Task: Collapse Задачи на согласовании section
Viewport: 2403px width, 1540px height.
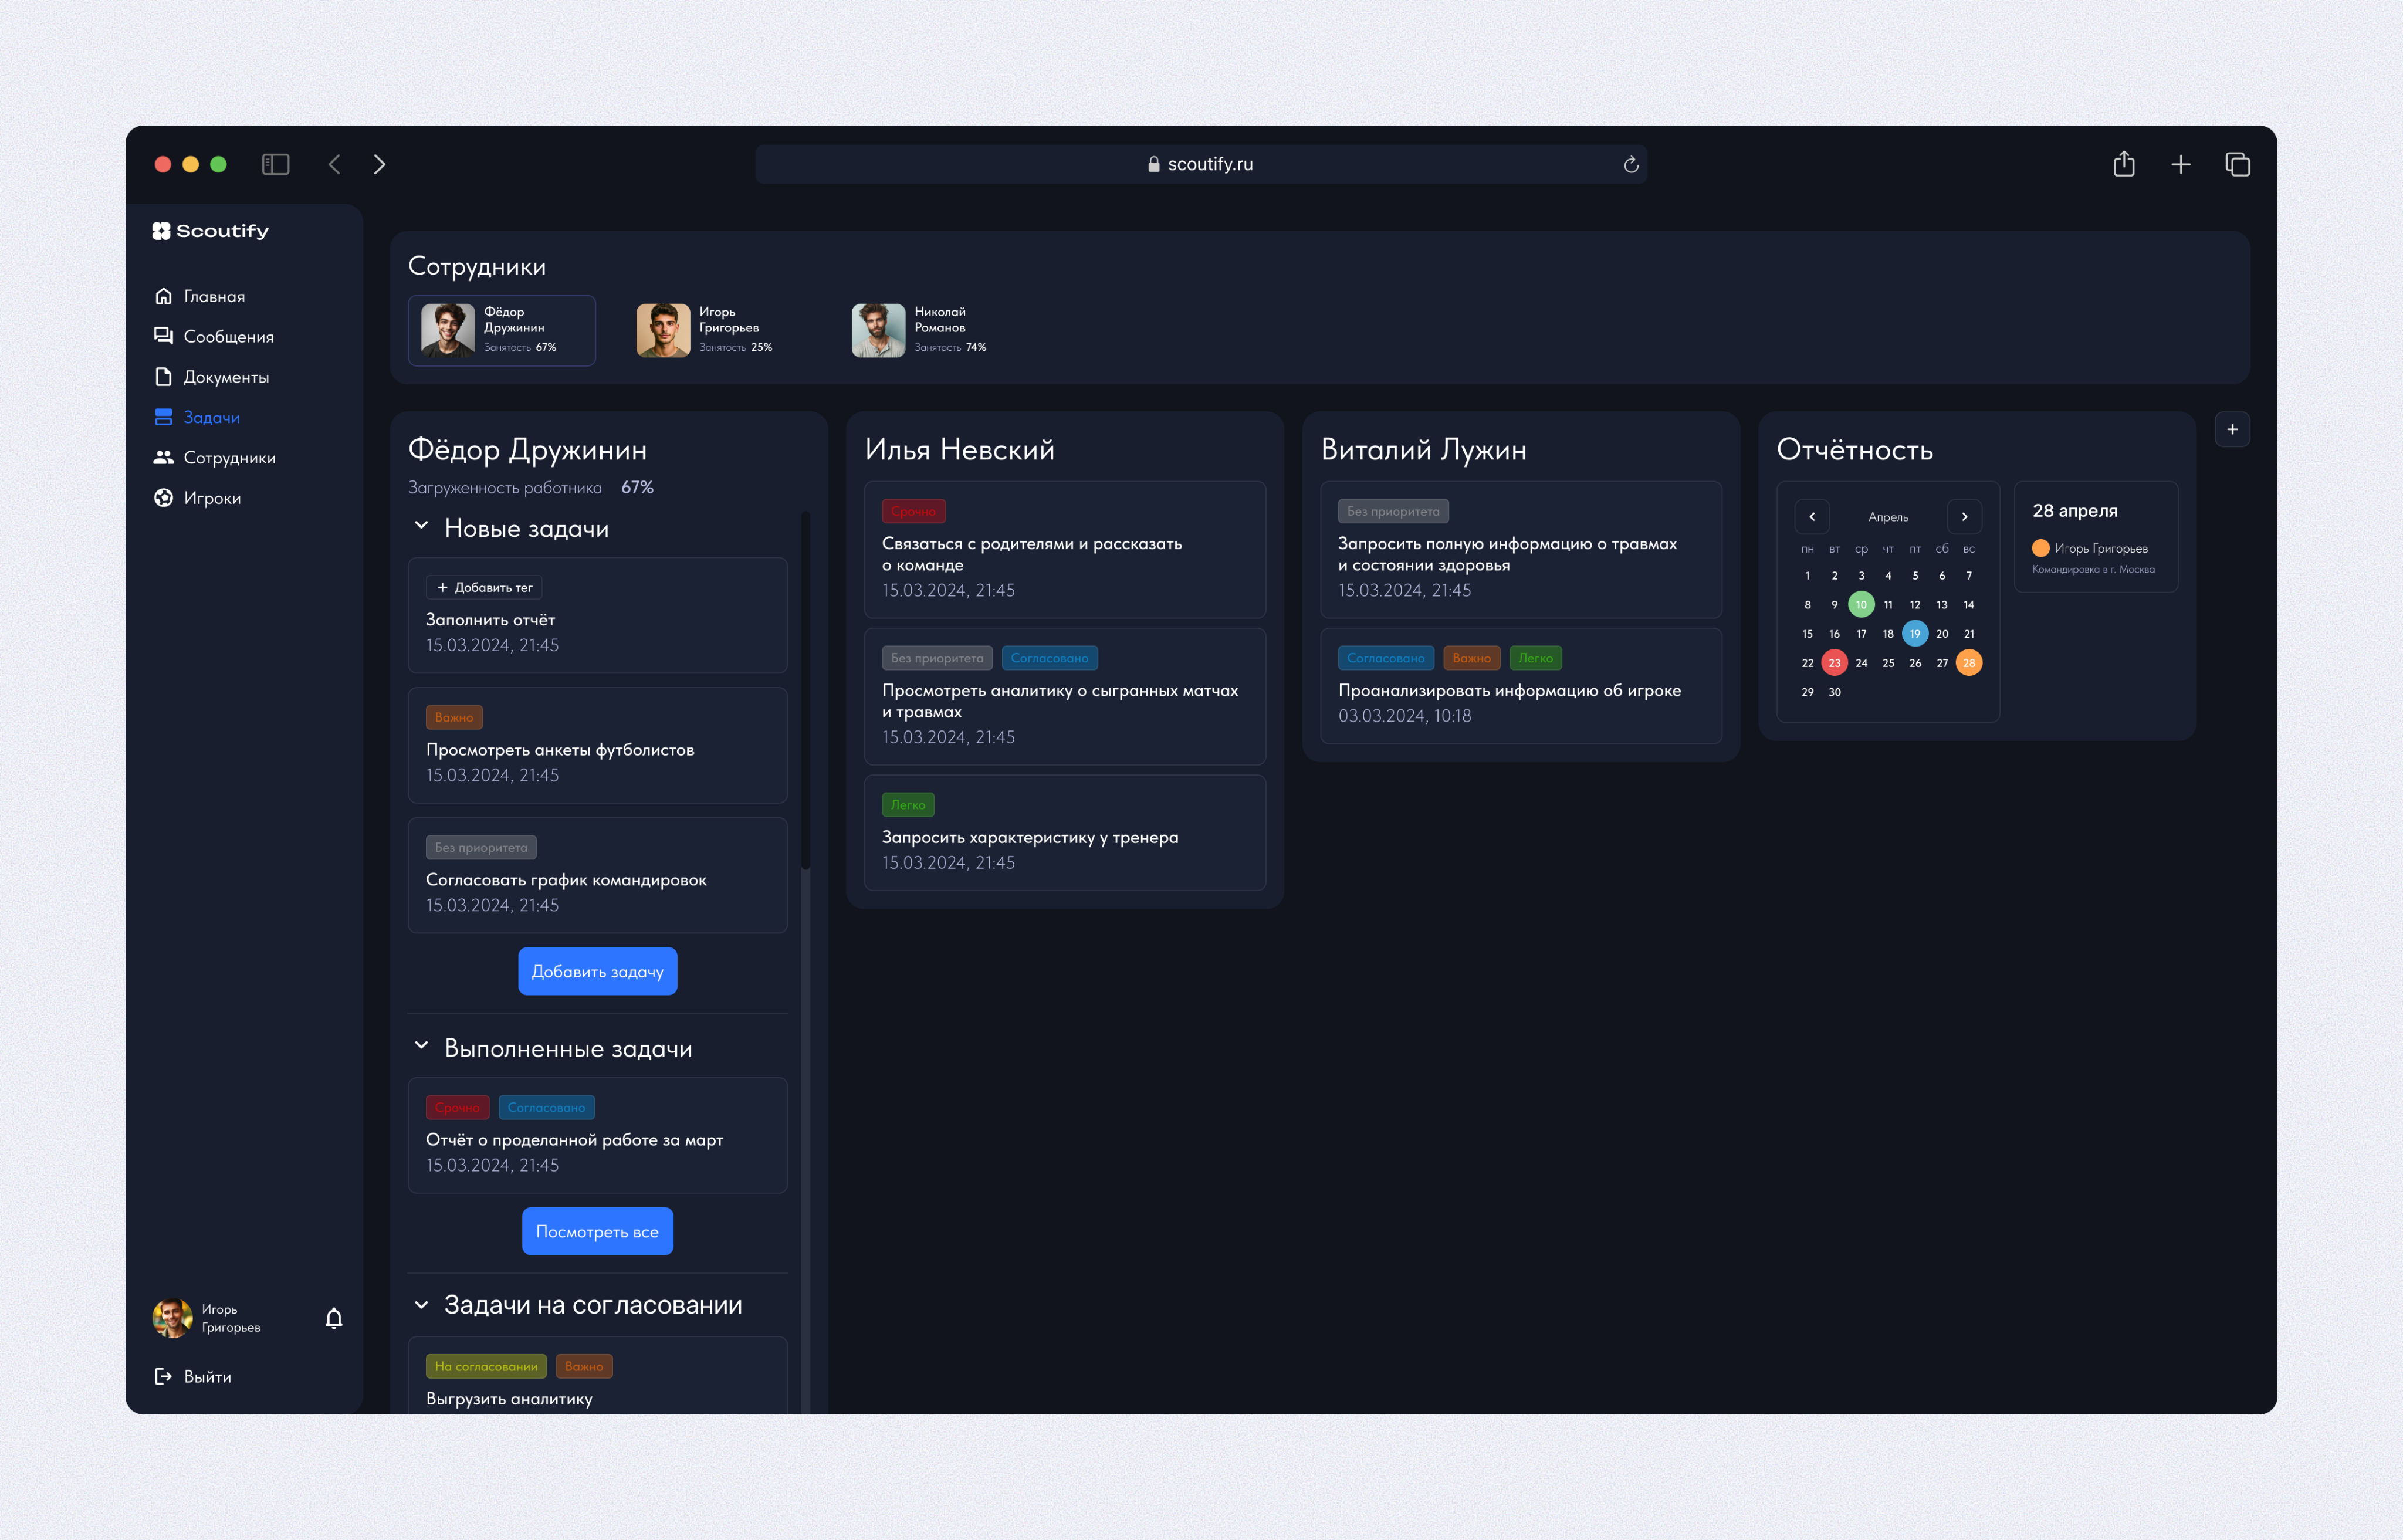Action: [x=421, y=1305]
